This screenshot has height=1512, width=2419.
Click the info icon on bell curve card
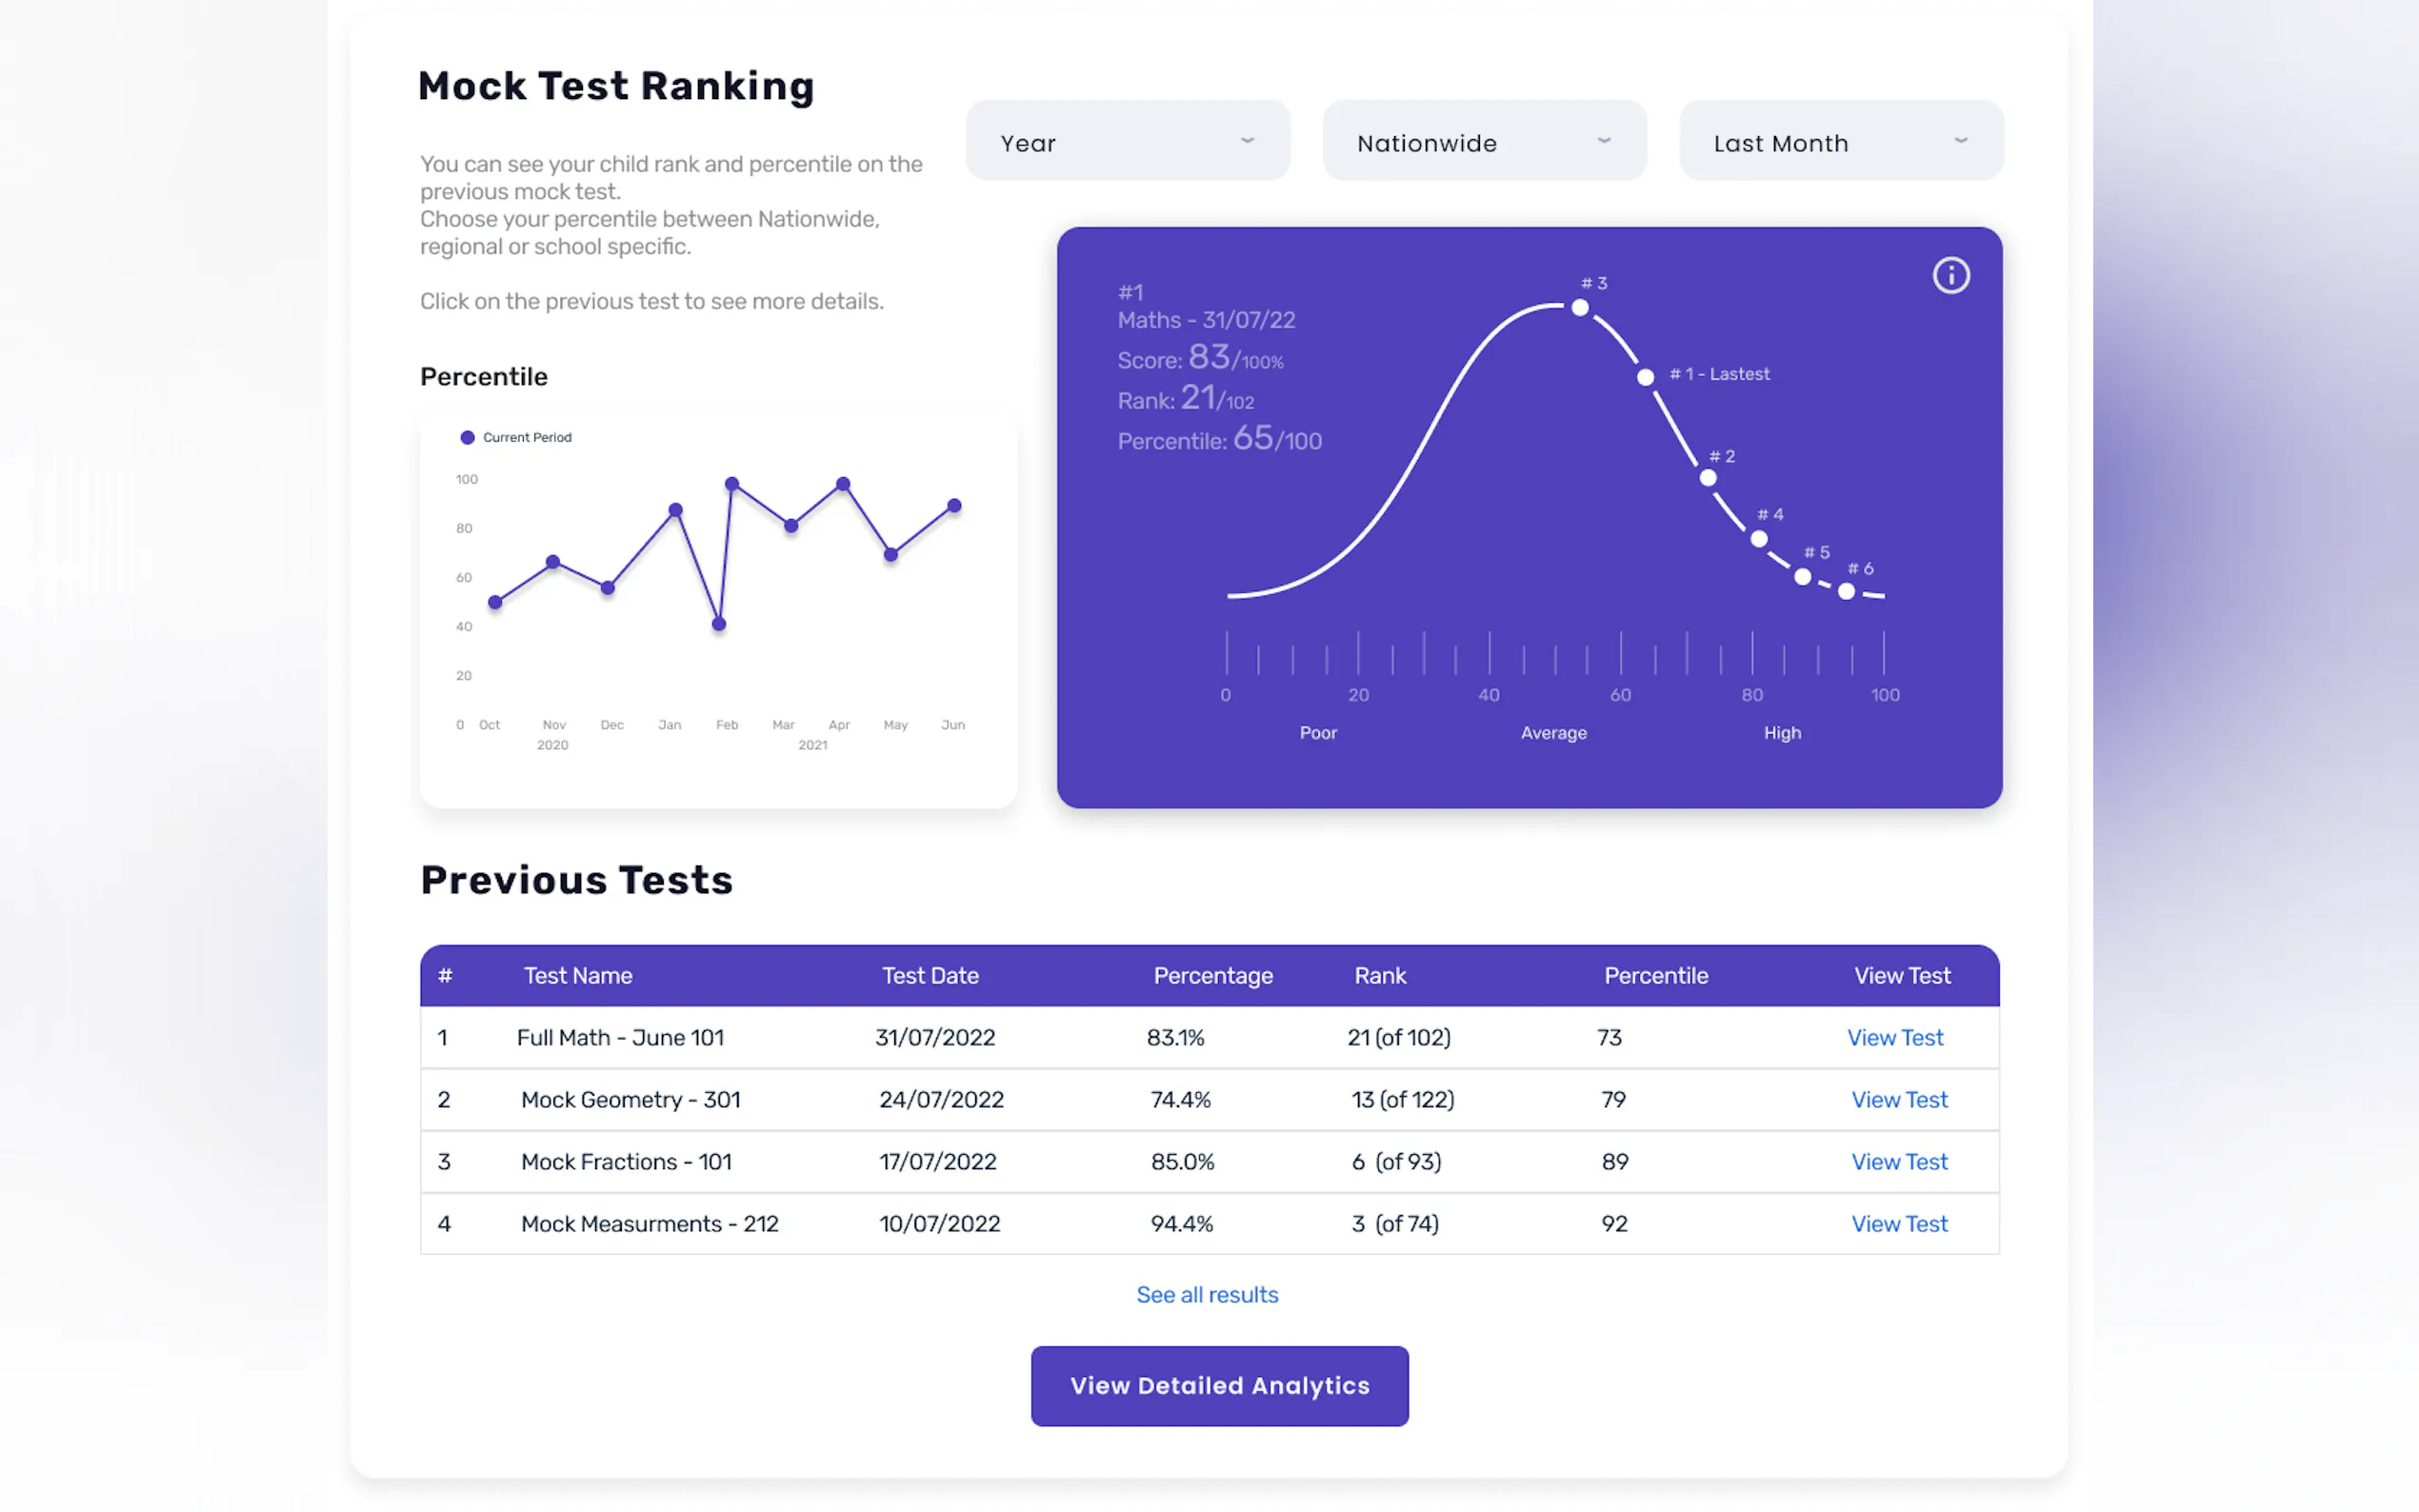click(1950, 275)
